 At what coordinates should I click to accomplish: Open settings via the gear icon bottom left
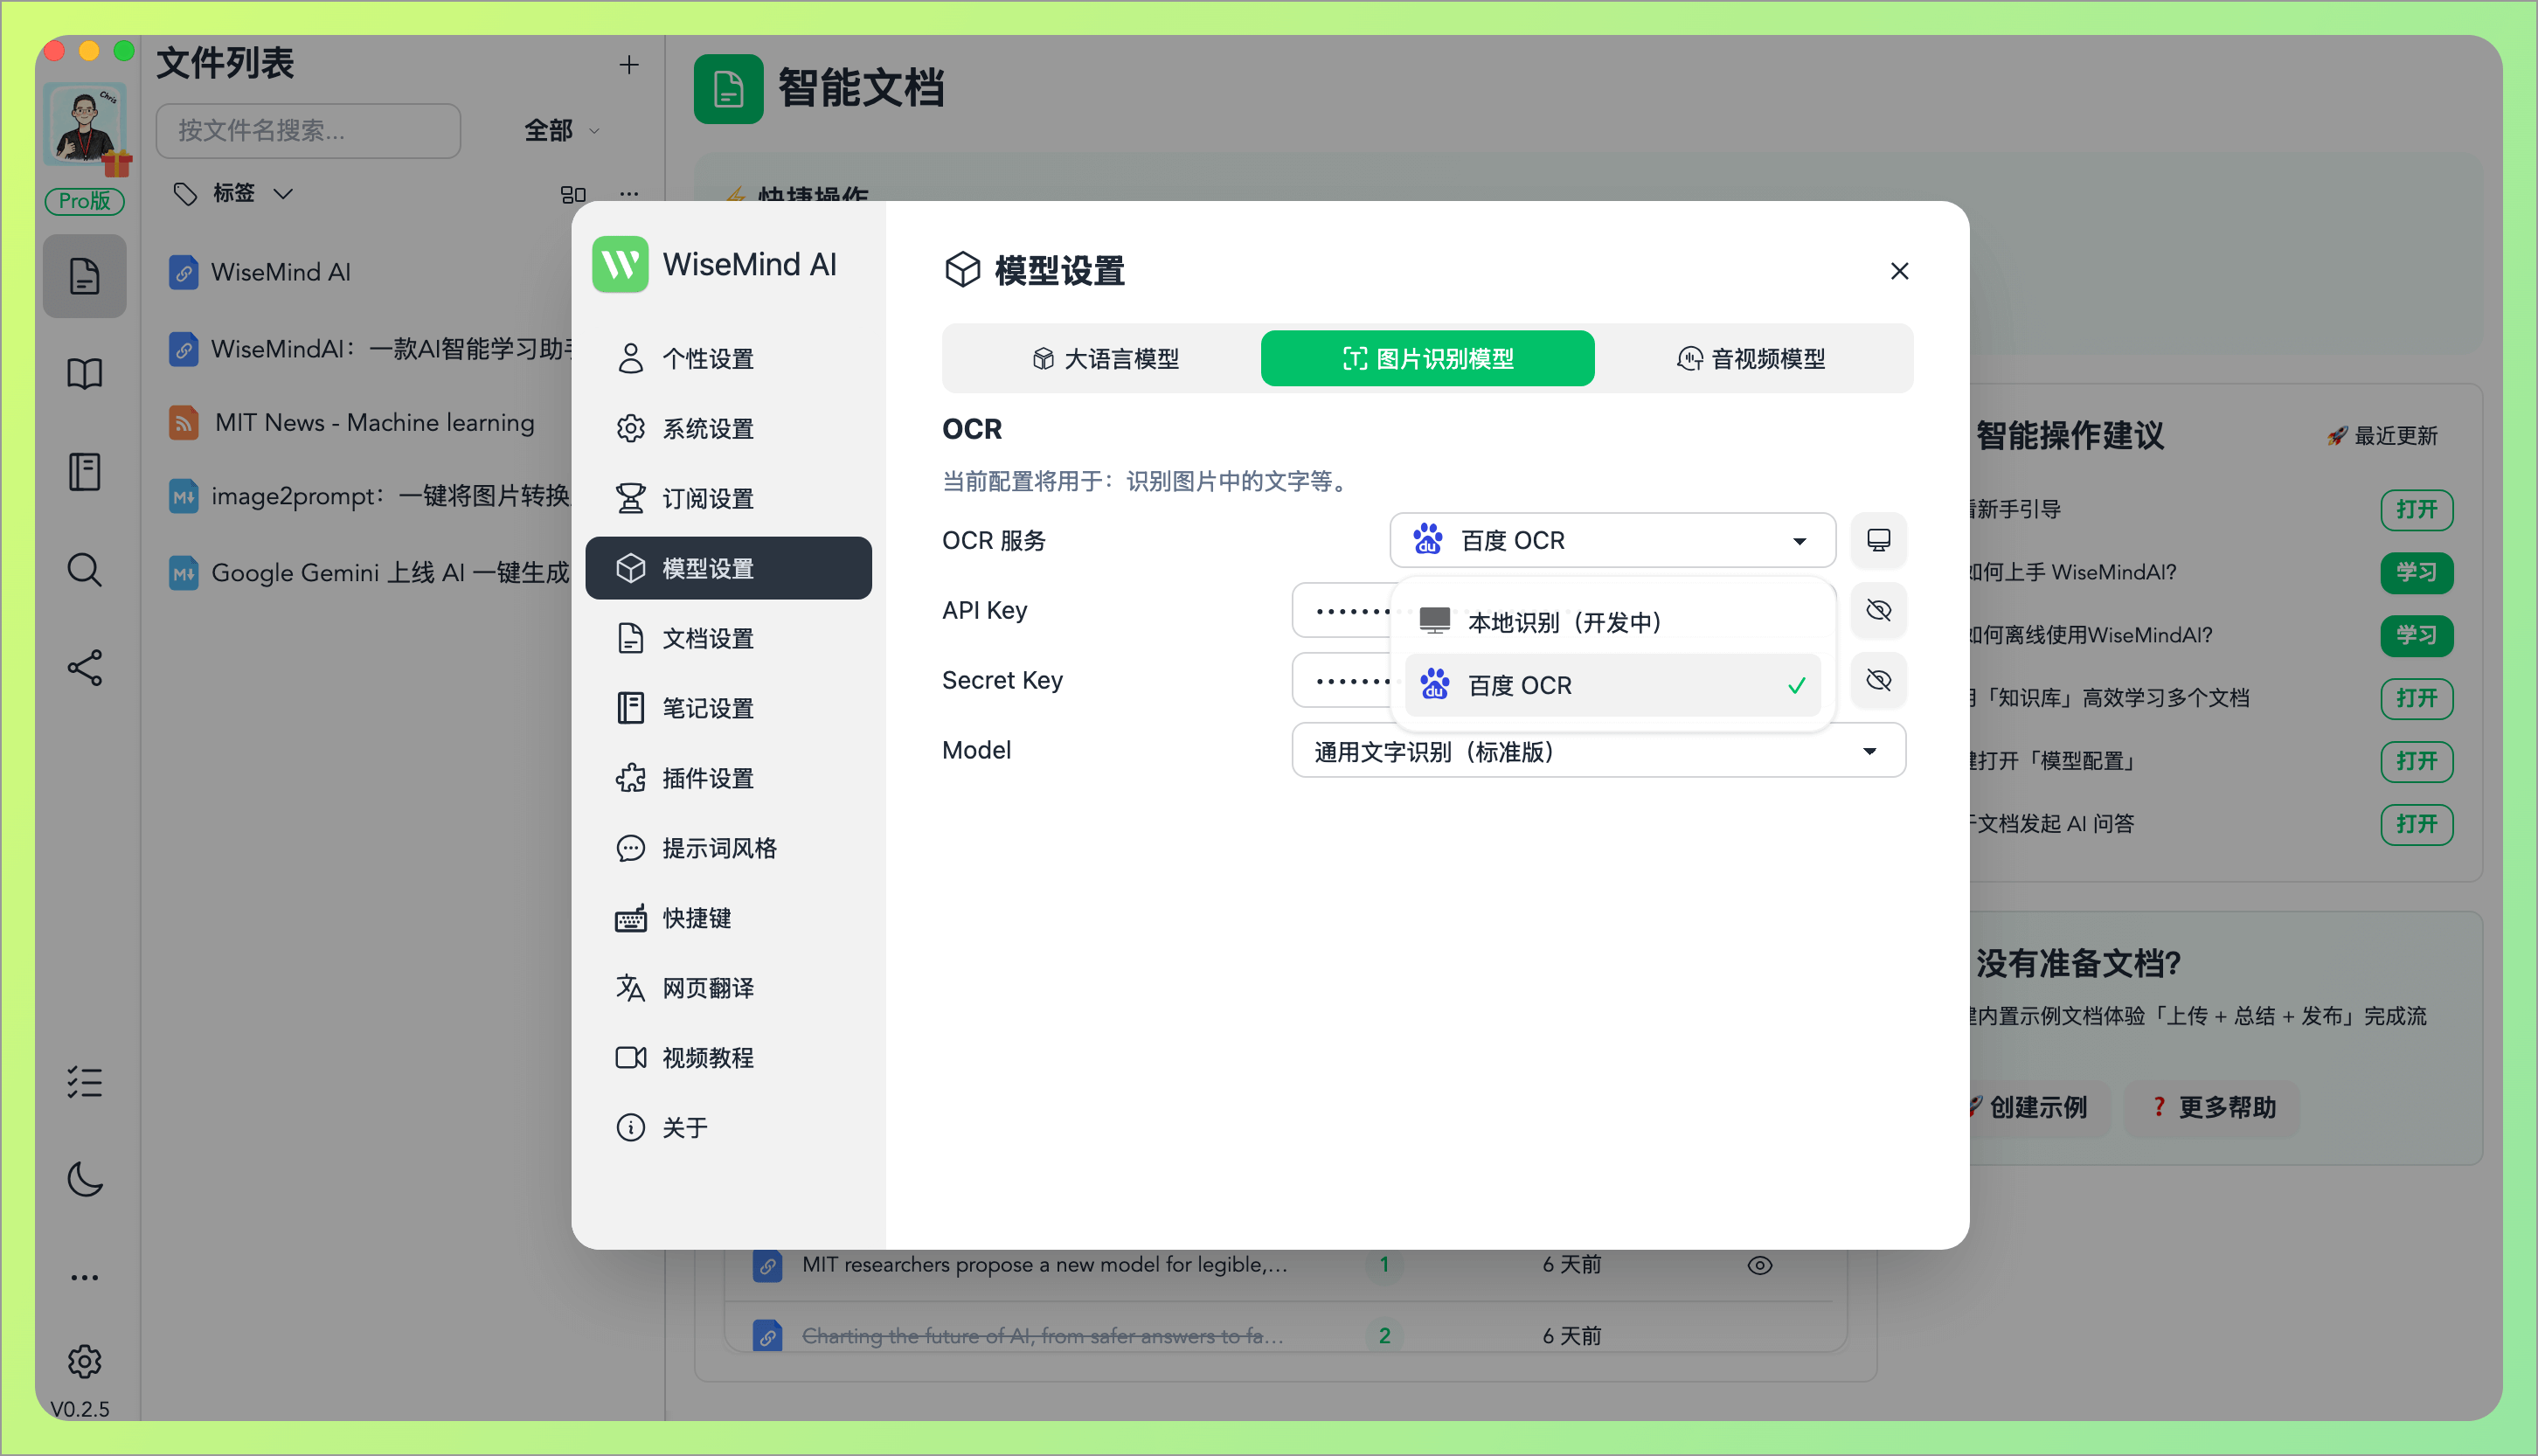coord(84,1361)
